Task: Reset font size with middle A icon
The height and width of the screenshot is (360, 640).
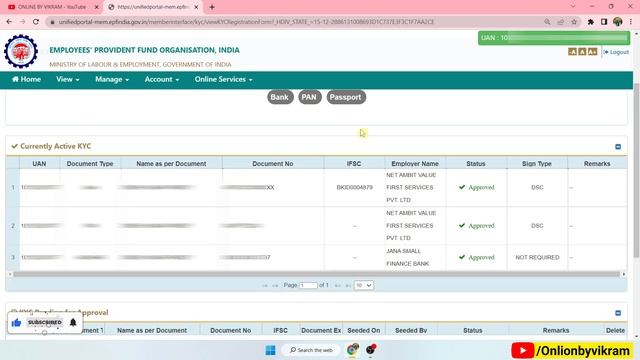Action: coord(582,52)
